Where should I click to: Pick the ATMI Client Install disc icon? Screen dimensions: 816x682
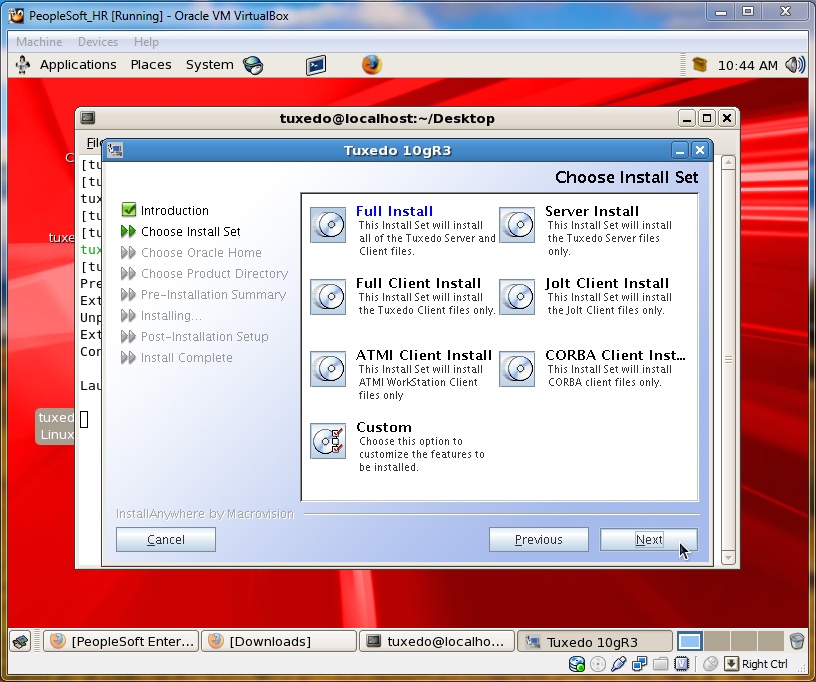[x=328, y=369]
